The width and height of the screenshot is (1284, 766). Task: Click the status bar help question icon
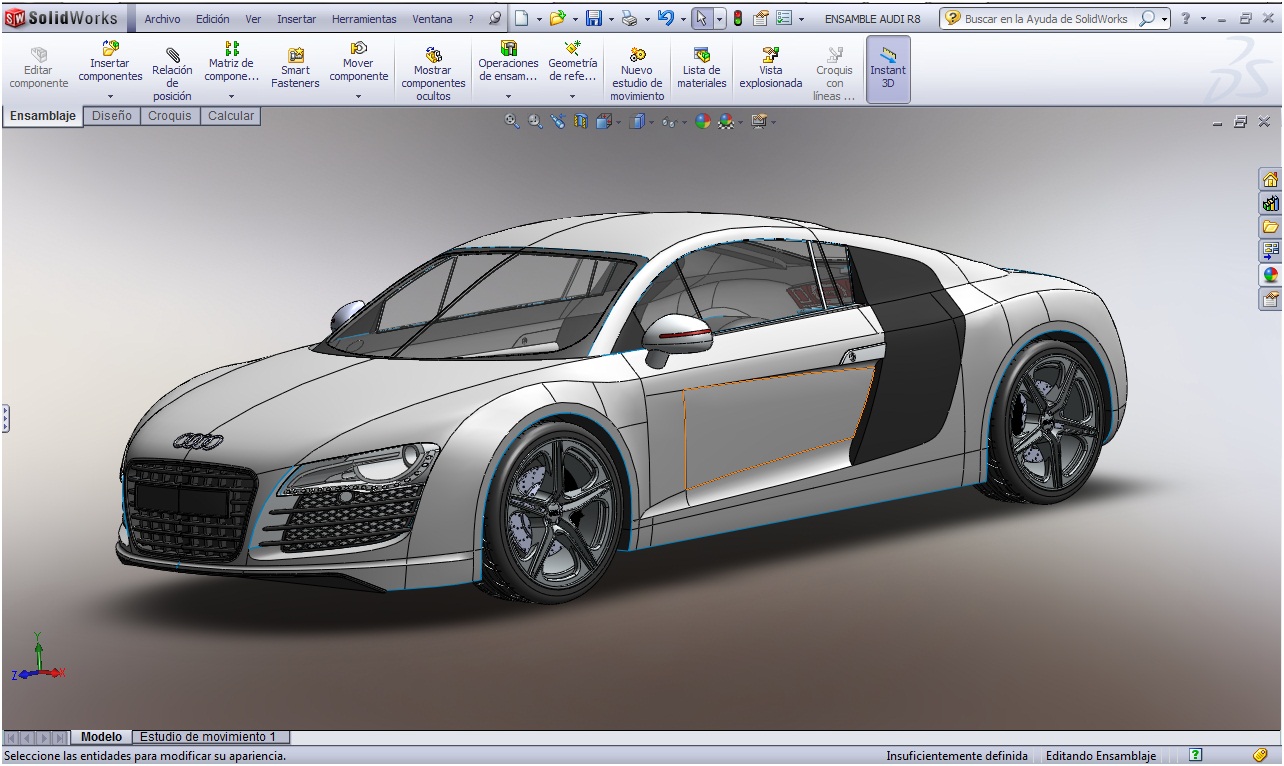(x=1196, y=755)
